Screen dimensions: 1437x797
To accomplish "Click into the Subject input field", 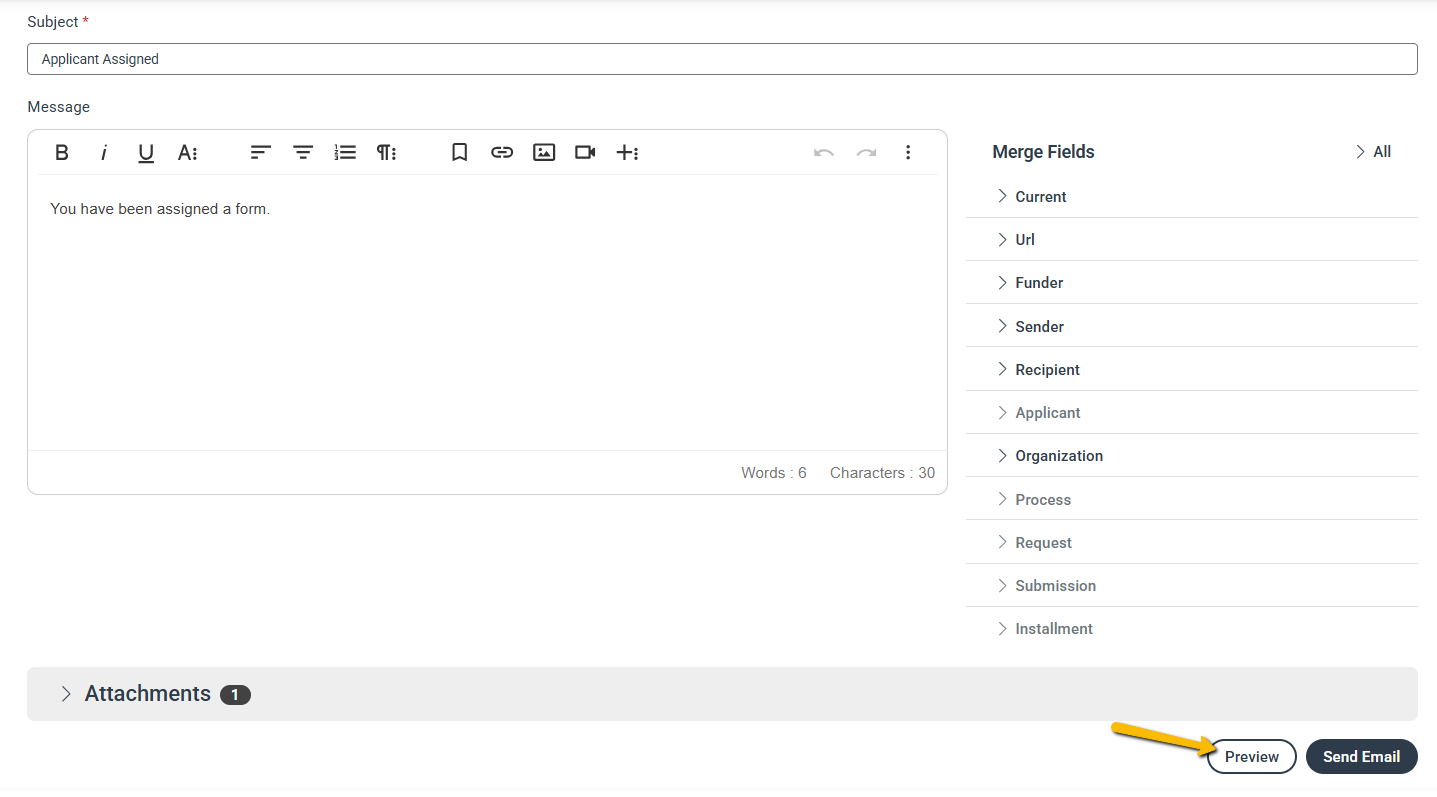I will (x=722, y=59).
